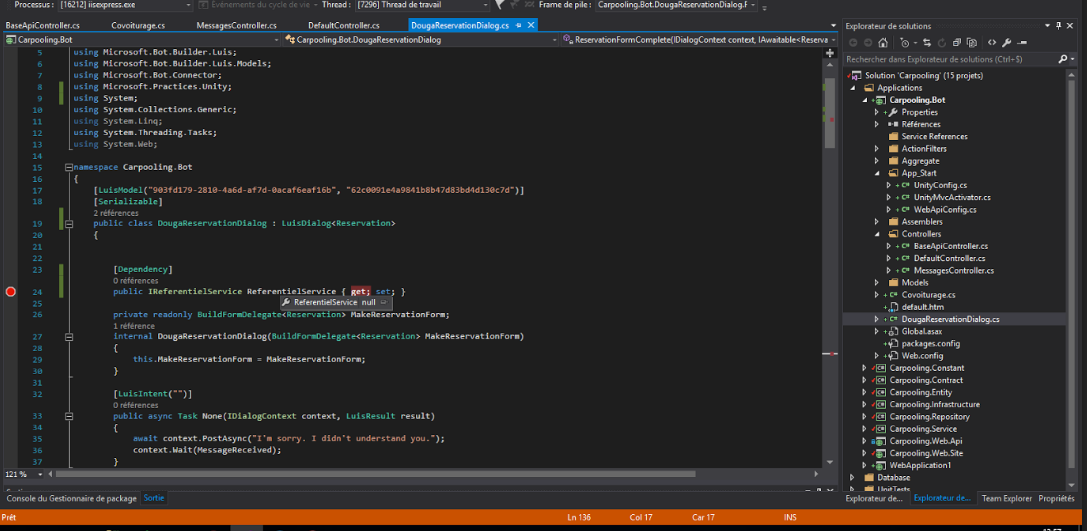Select UnityMvcActivator.cs in Solution Explorer
Screen dimensions: 1087x531
(952, 197)
